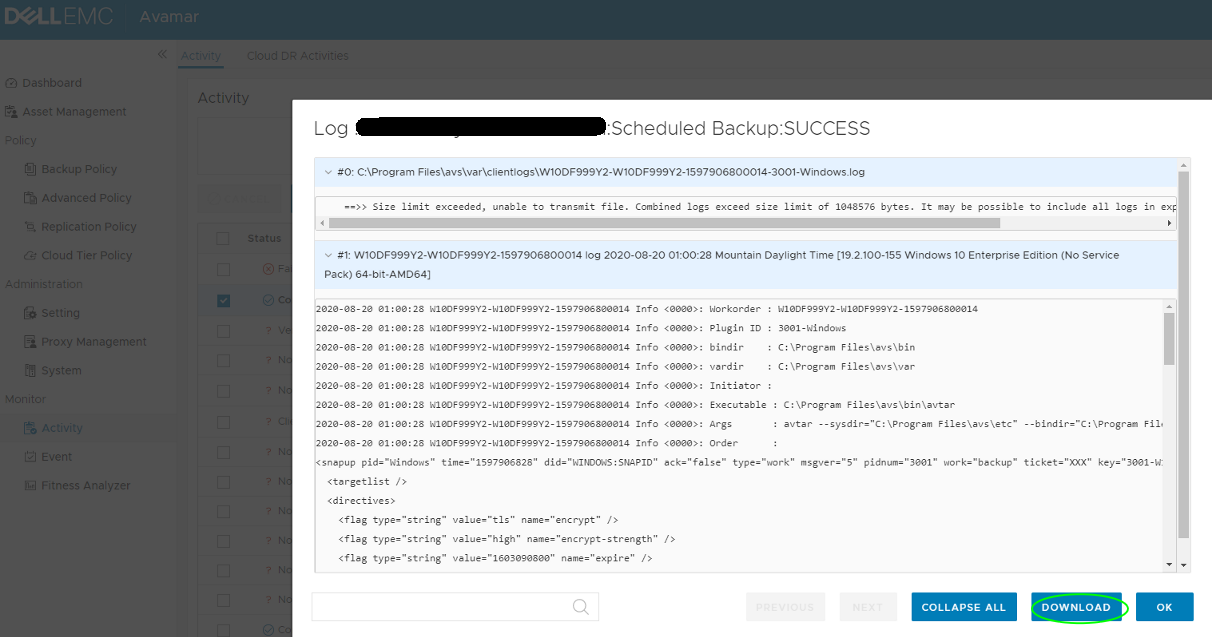Click the Backup Policy sidebar icon
1212x637 pixels.
point(31,169)
